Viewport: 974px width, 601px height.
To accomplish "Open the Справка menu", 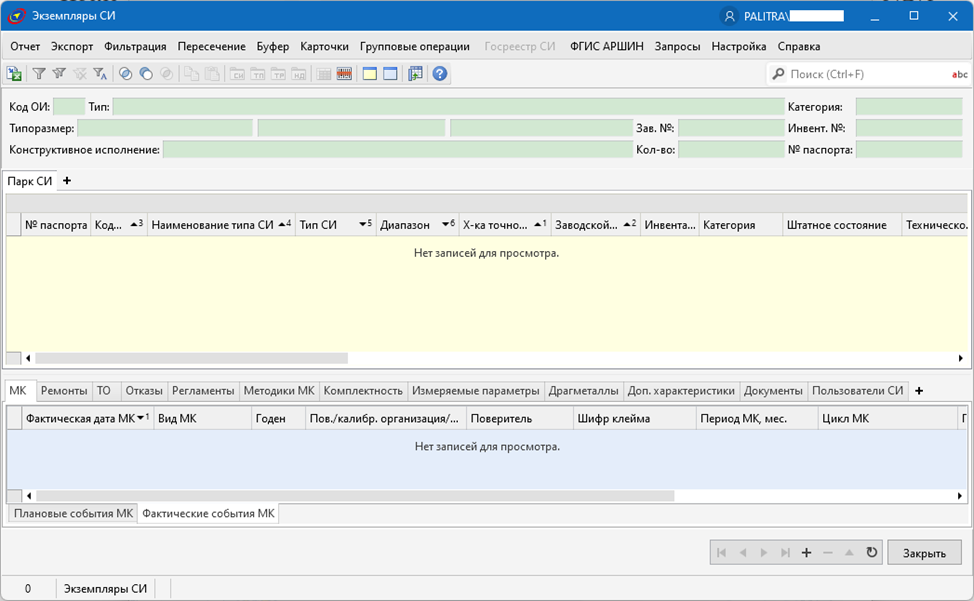I will (x=798, y=47).
